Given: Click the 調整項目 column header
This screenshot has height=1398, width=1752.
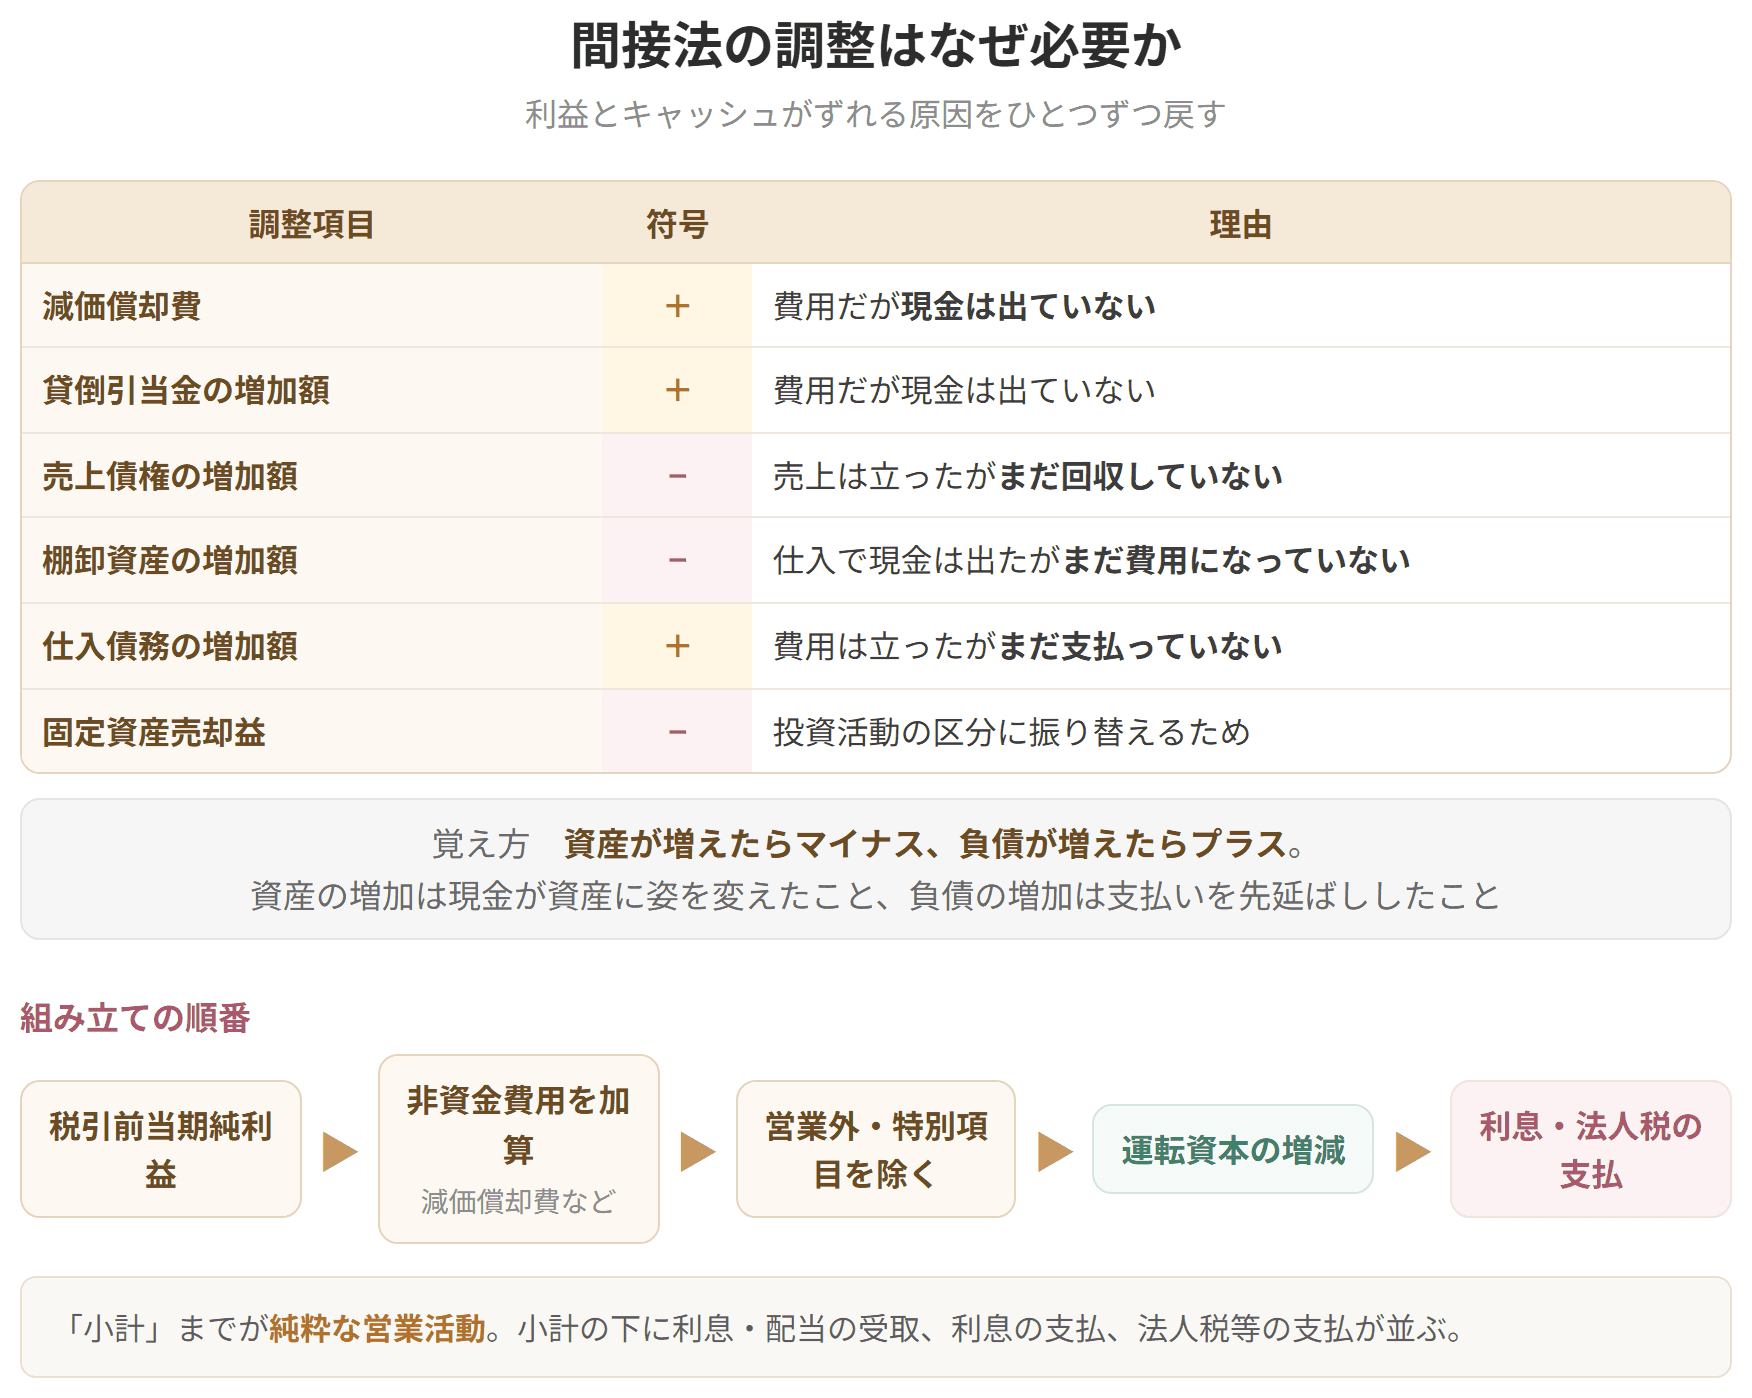Looking at the screenshot, I should [x=311, y=224].
